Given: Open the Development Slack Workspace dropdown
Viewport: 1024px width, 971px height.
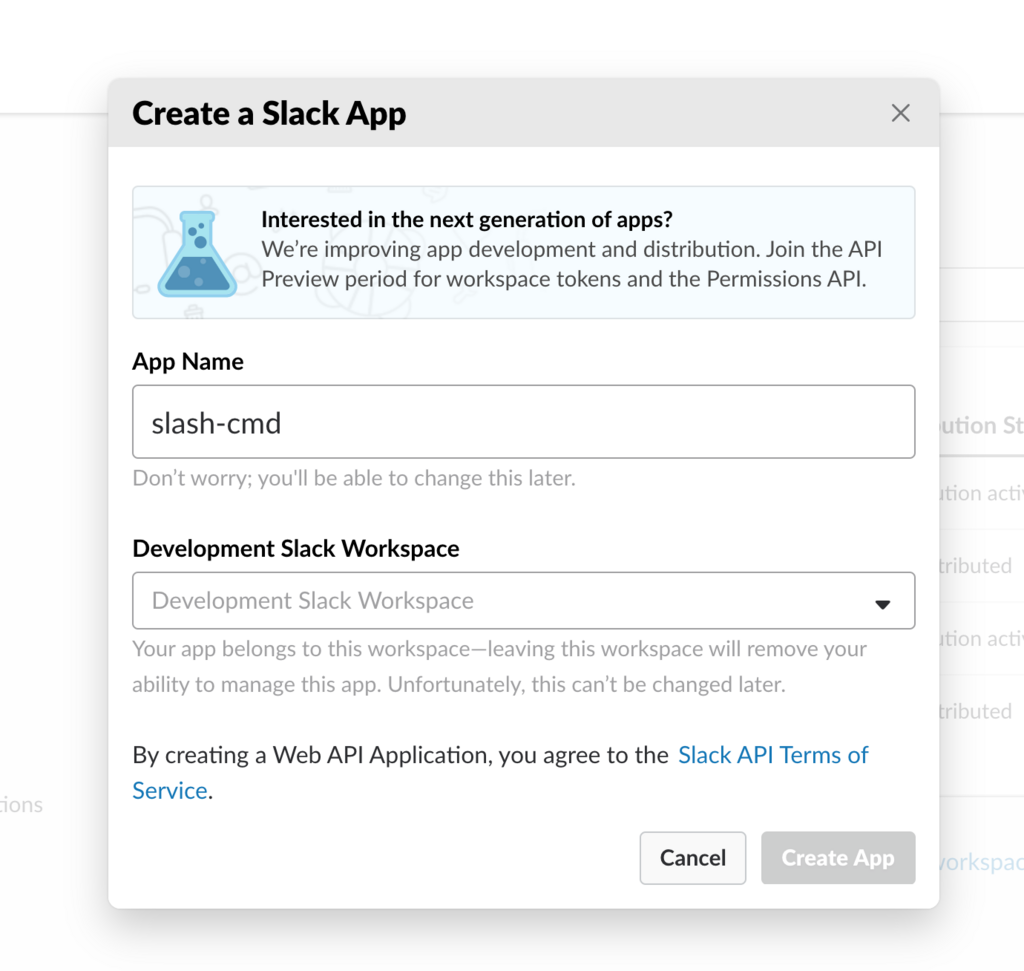Looking at the screenshot, I should [x=523, y=601].
